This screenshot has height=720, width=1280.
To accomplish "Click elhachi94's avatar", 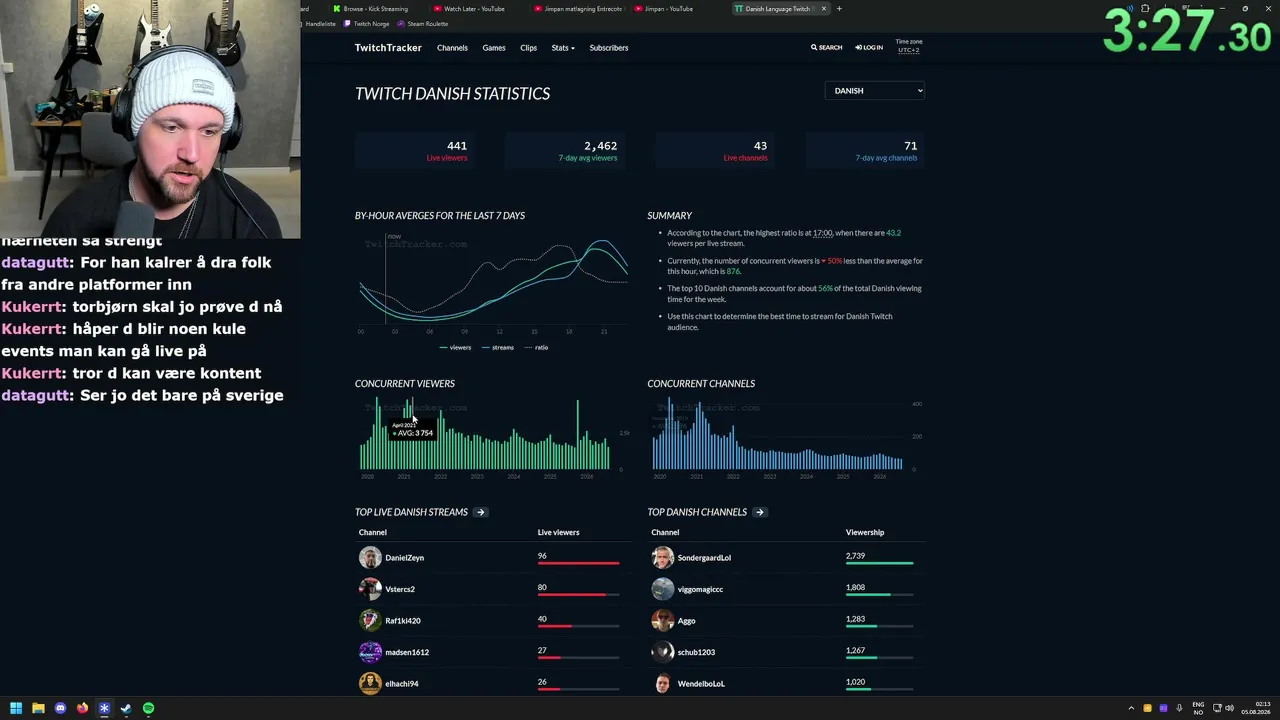I will coord(370,684).
